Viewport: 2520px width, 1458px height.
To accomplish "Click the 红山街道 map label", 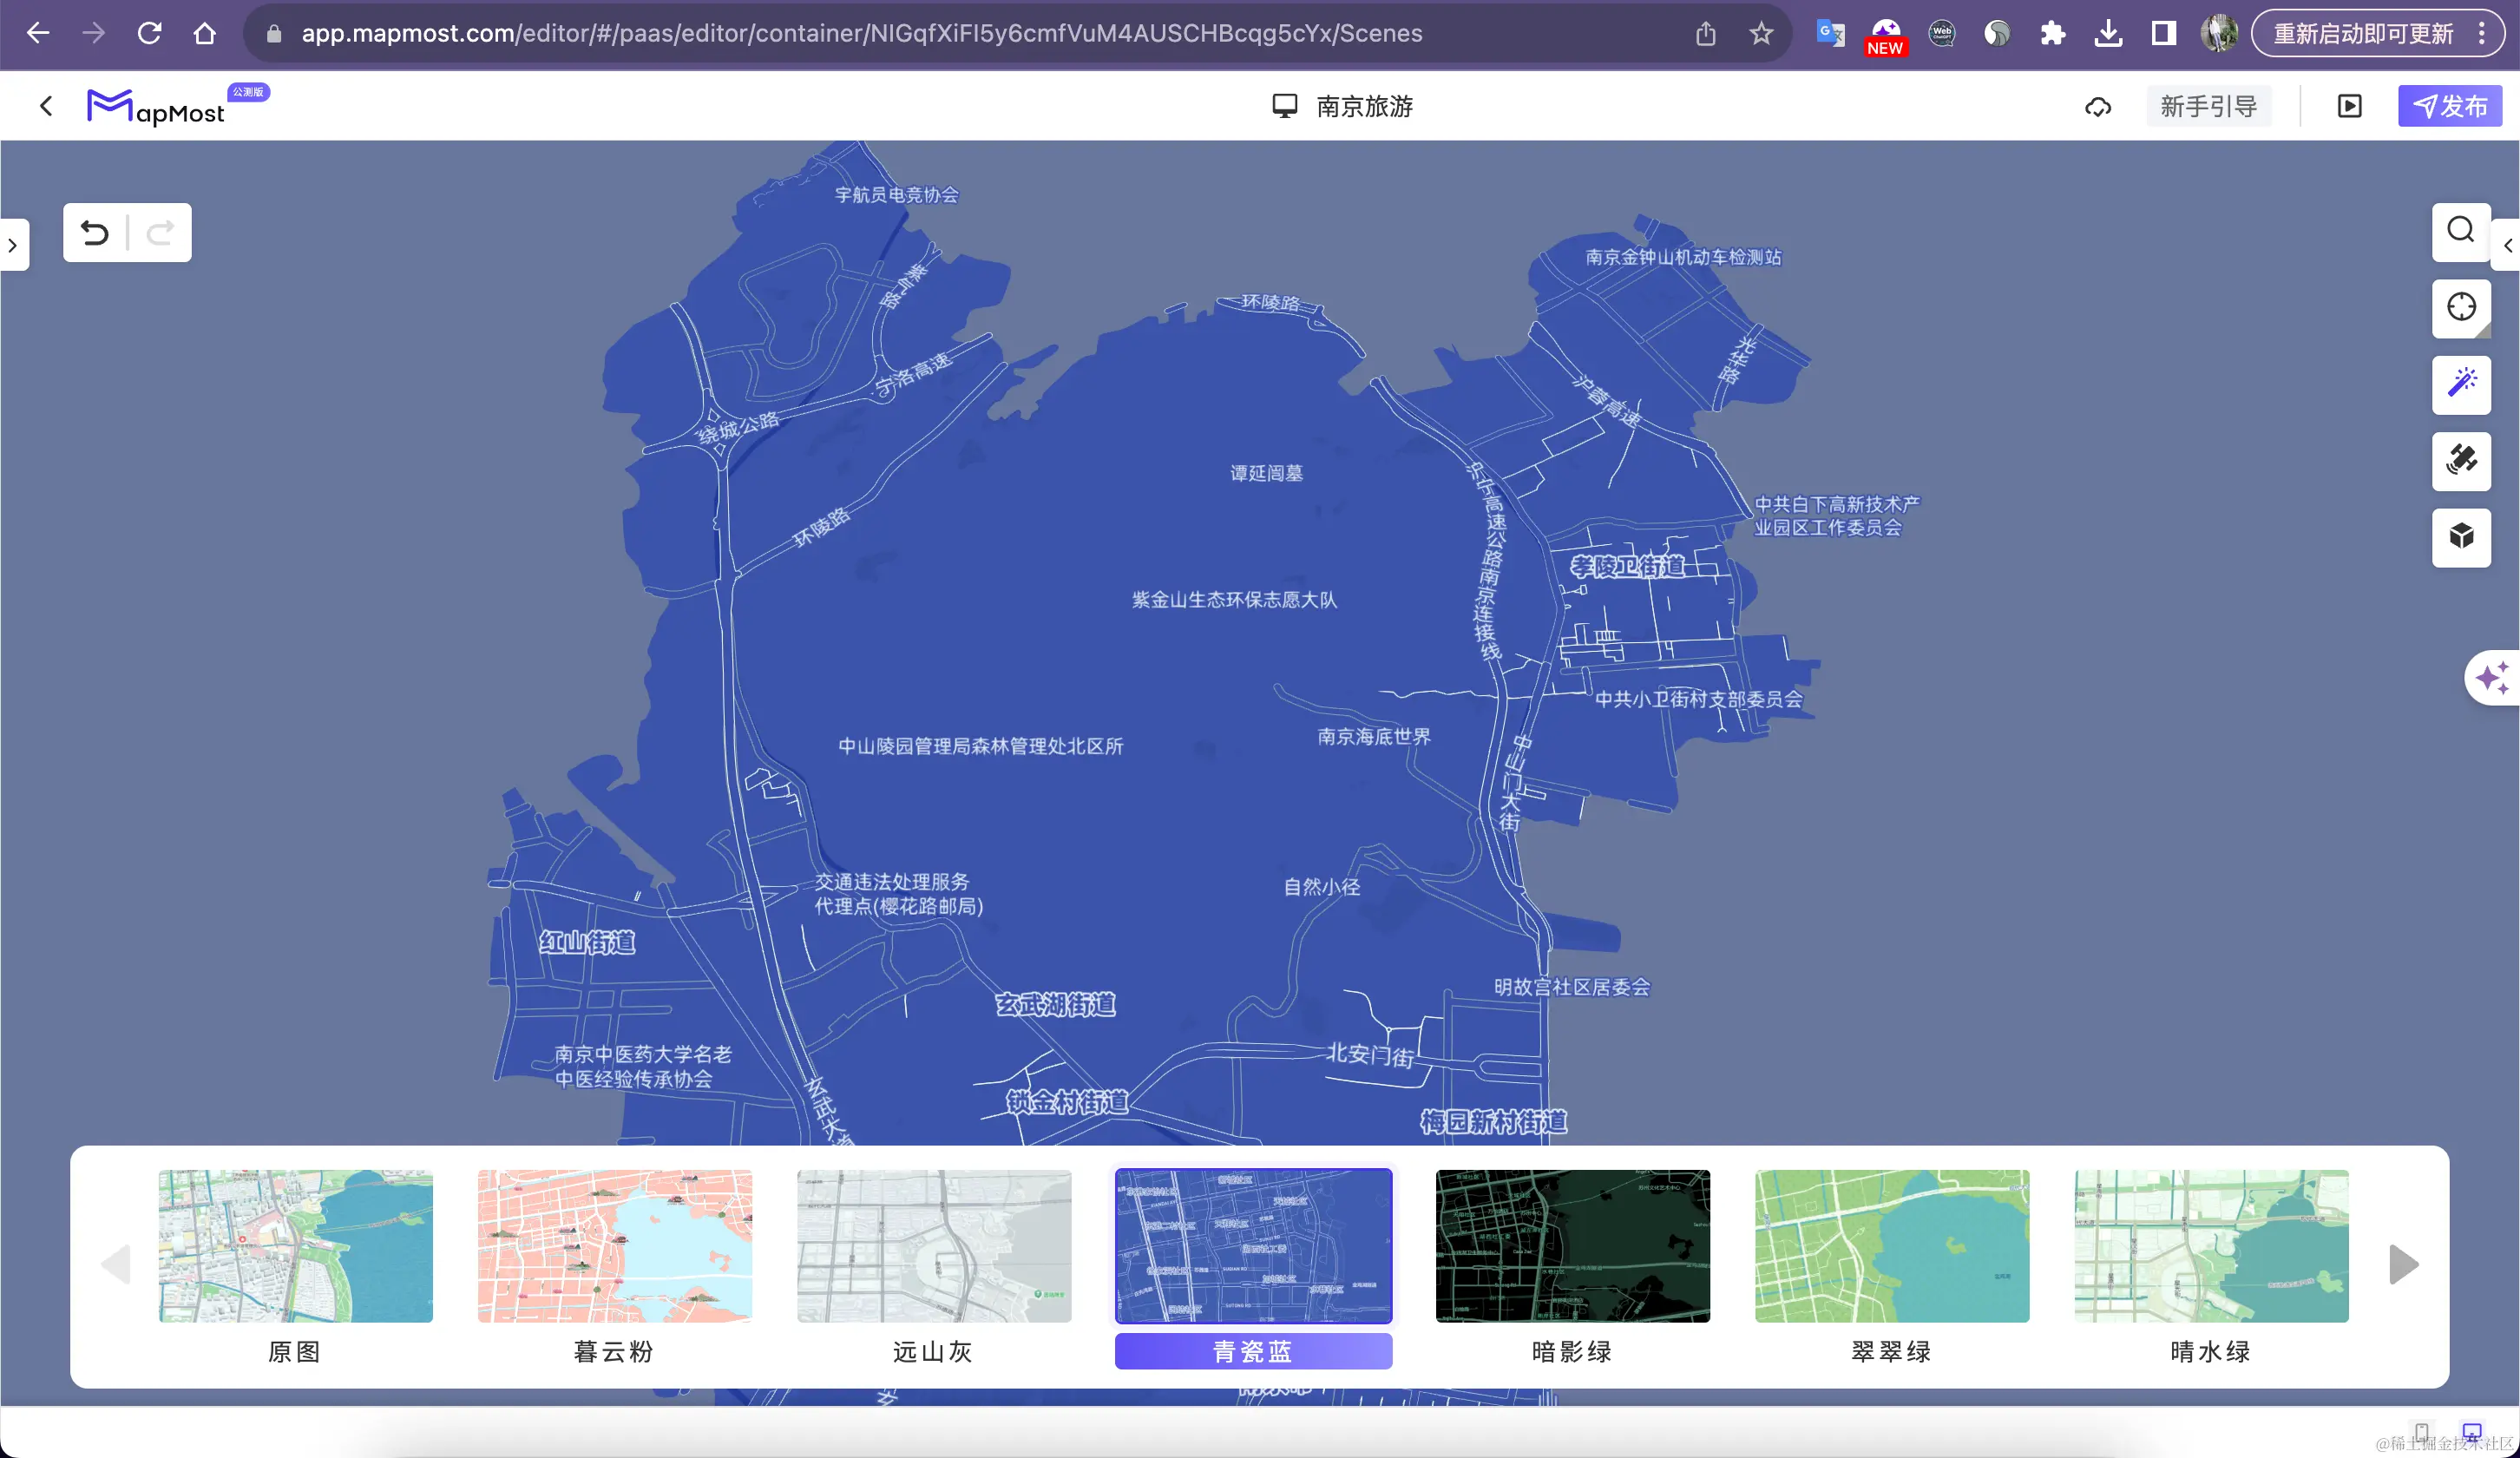I will tap(587, 942).
